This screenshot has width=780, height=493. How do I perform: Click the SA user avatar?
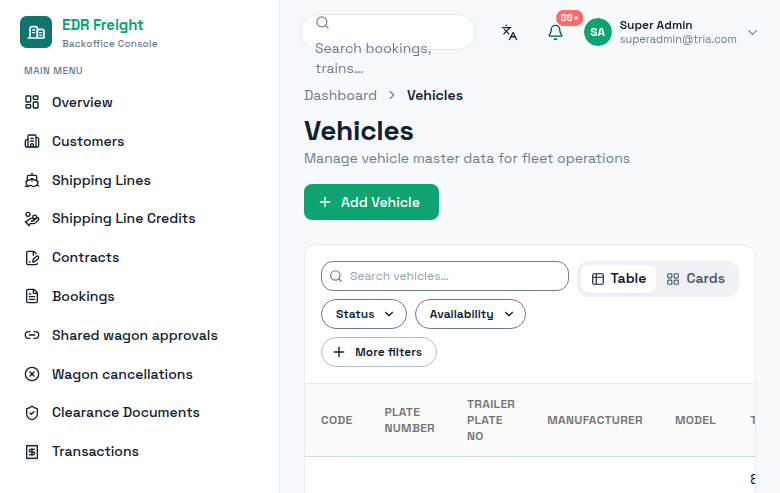pos(597,32)
